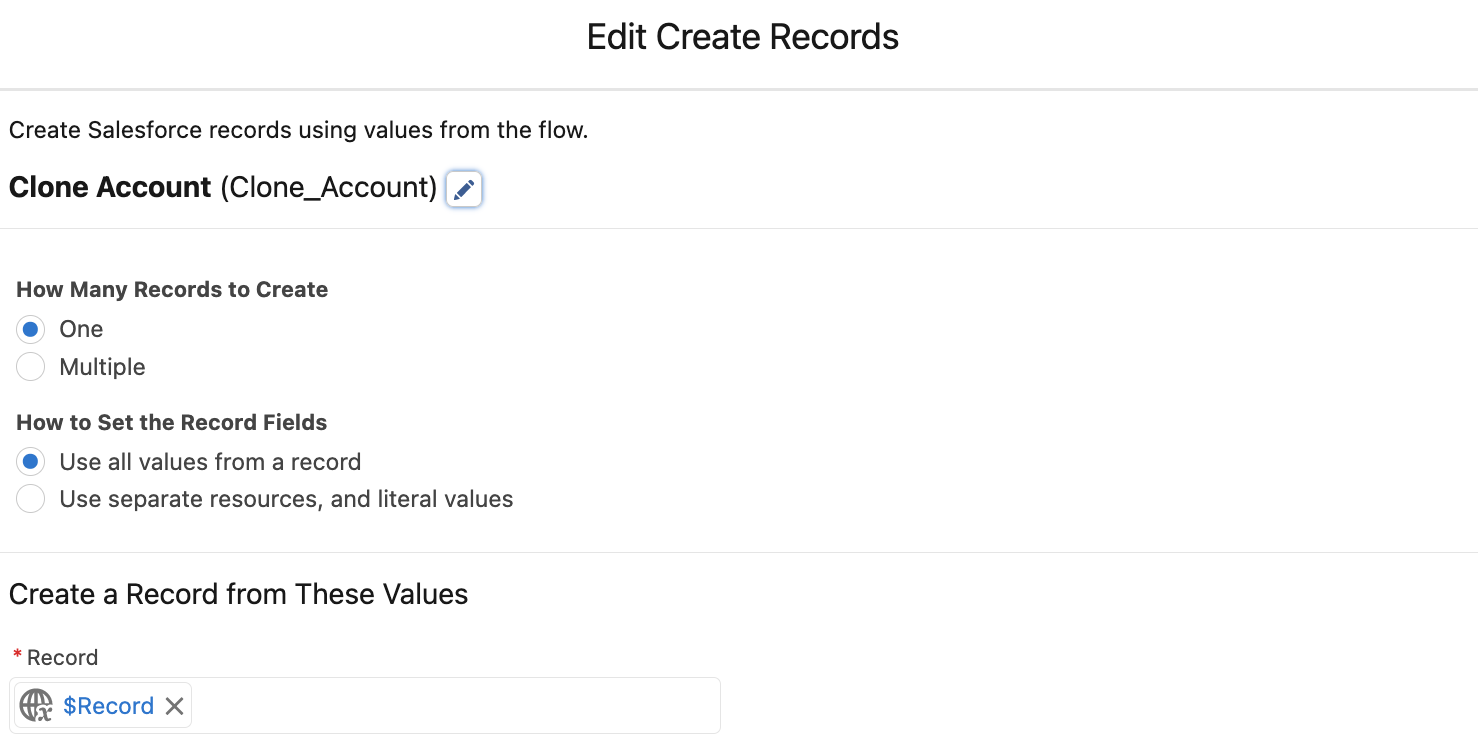1478x756 pixels.
Task: Click the red required asterisk beside Record
Action: pyautogui.click(x=17, y=655)
